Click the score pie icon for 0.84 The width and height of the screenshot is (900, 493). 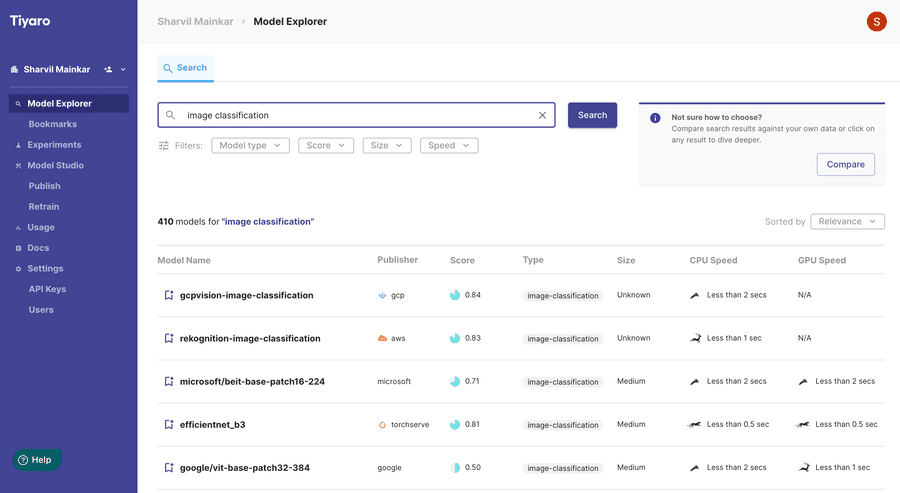[455, 295]
